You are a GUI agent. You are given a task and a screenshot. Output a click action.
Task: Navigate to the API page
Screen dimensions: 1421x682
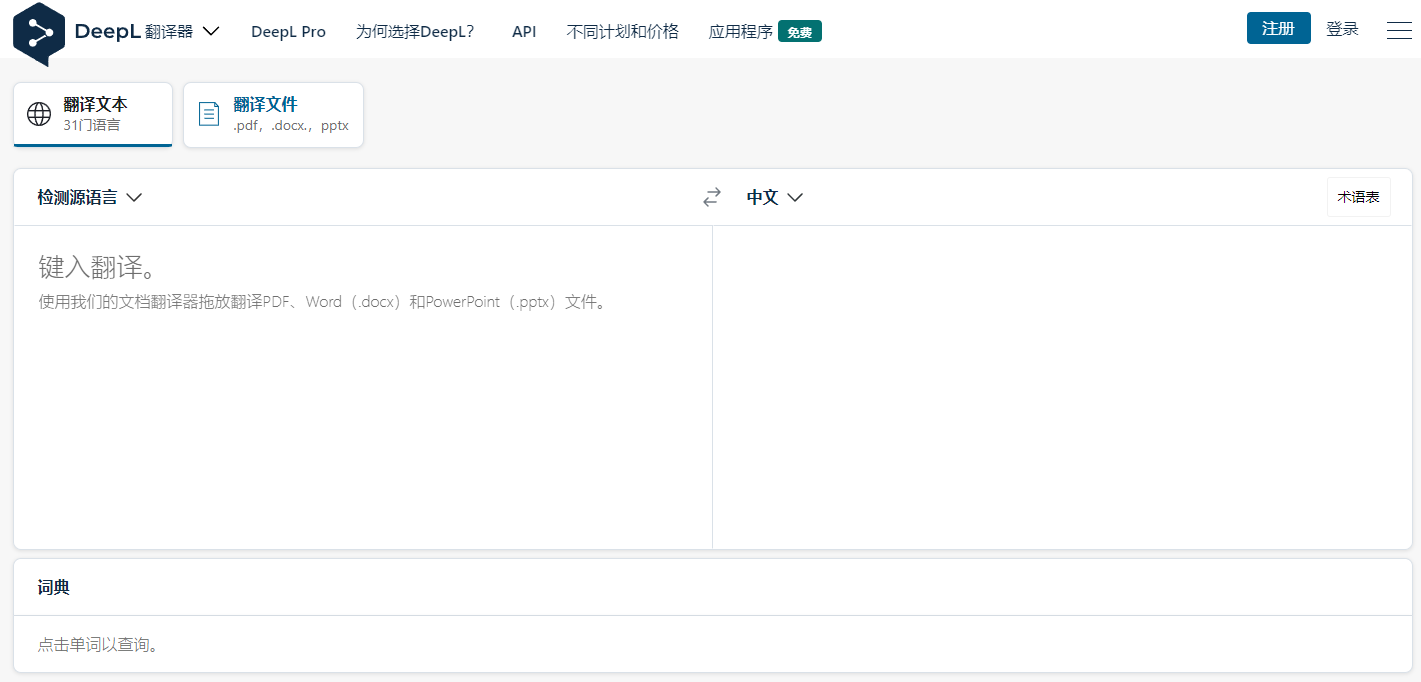(524, 31)
